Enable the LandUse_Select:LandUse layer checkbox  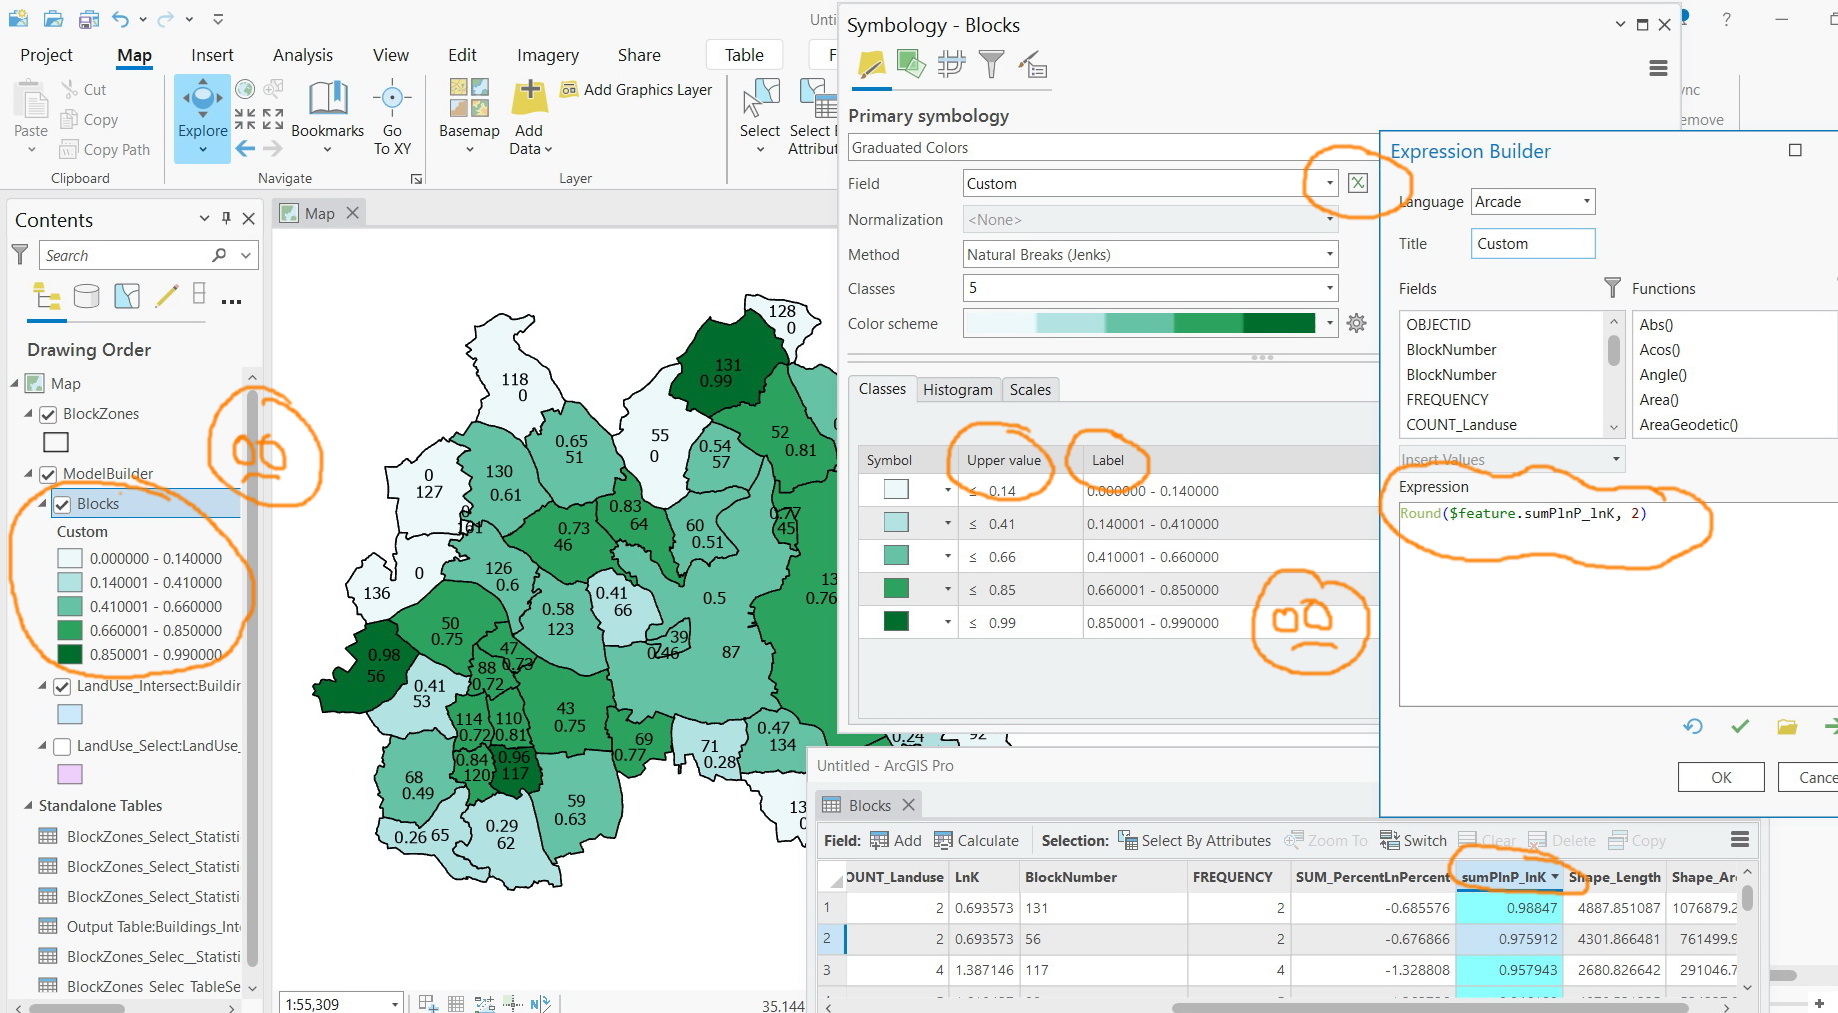[x=62, y=746]
